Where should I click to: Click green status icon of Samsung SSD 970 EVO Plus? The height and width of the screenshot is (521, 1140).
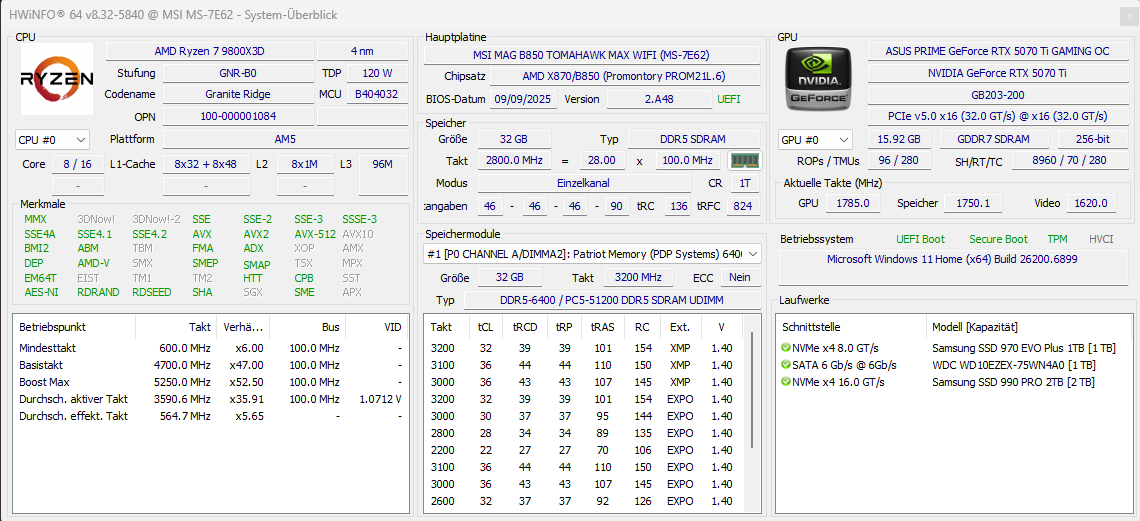coord(785,347)
